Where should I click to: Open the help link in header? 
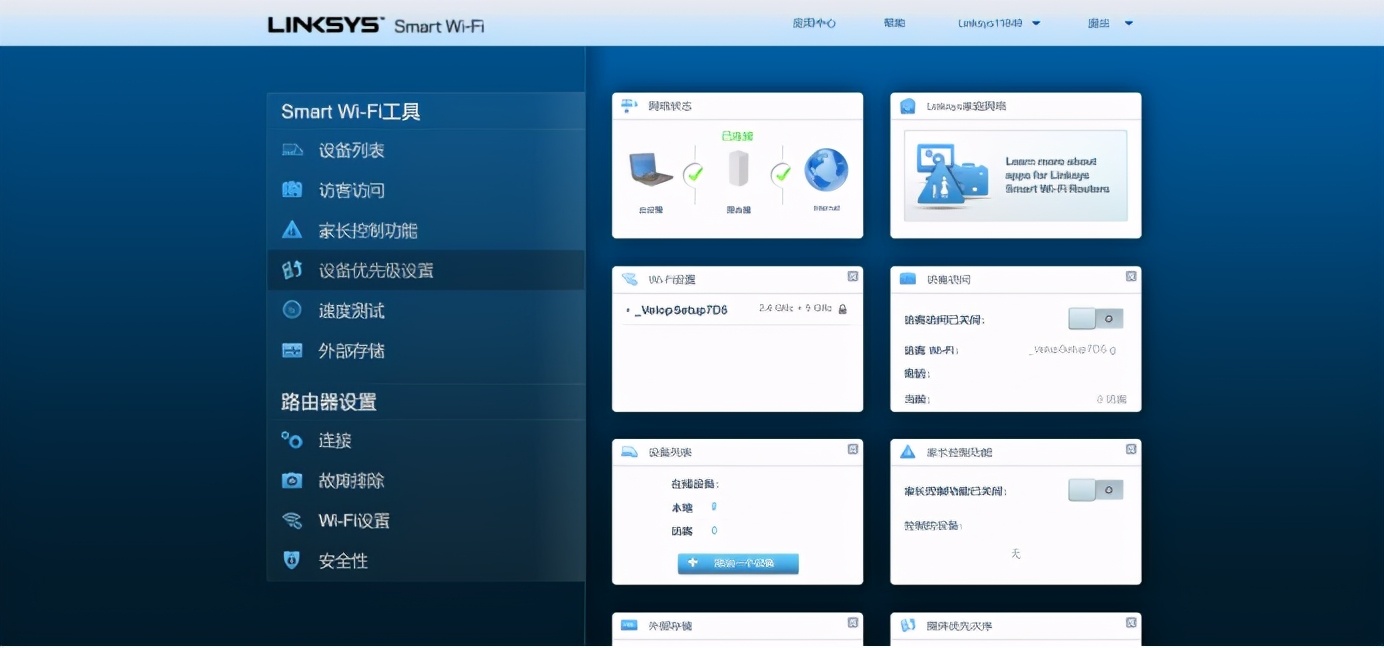pos(895,23)
